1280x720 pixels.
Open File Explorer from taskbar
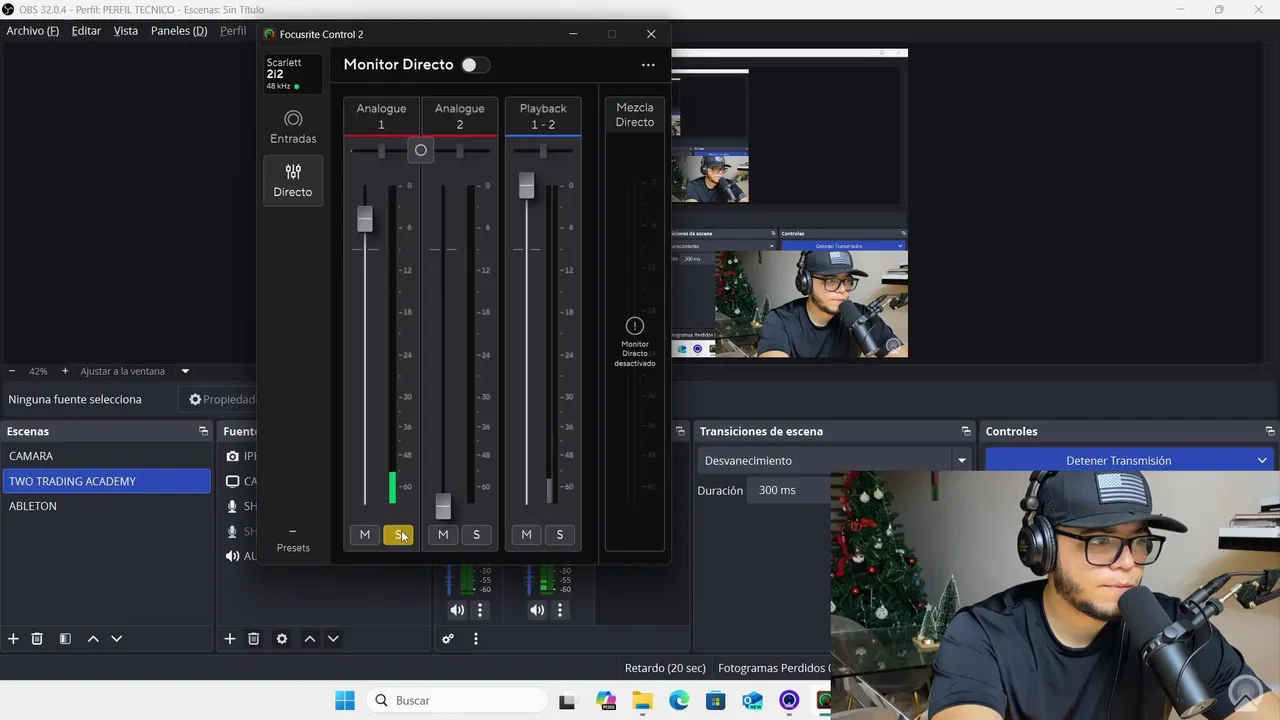(x=642, y=701)
